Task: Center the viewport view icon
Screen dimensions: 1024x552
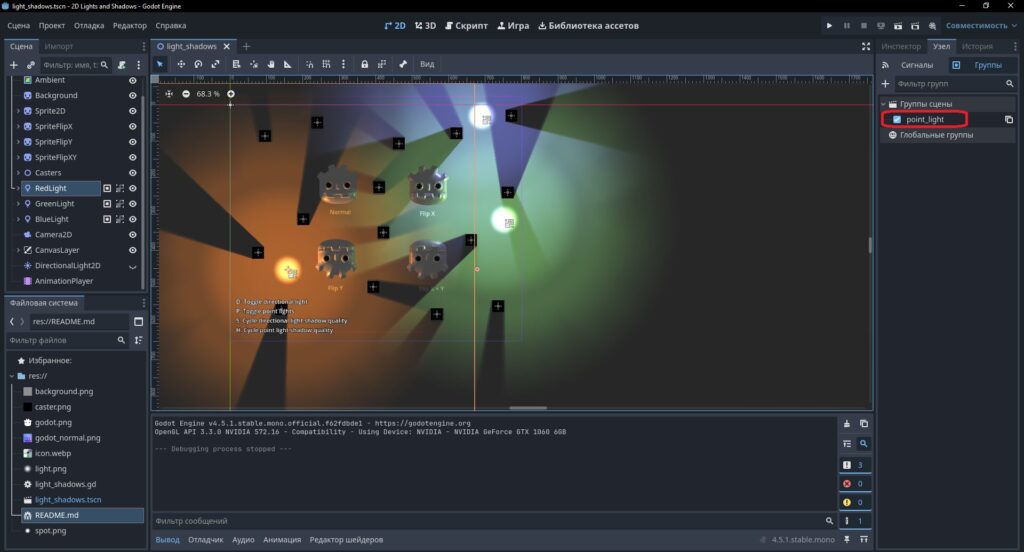Action: click(168, 94)
